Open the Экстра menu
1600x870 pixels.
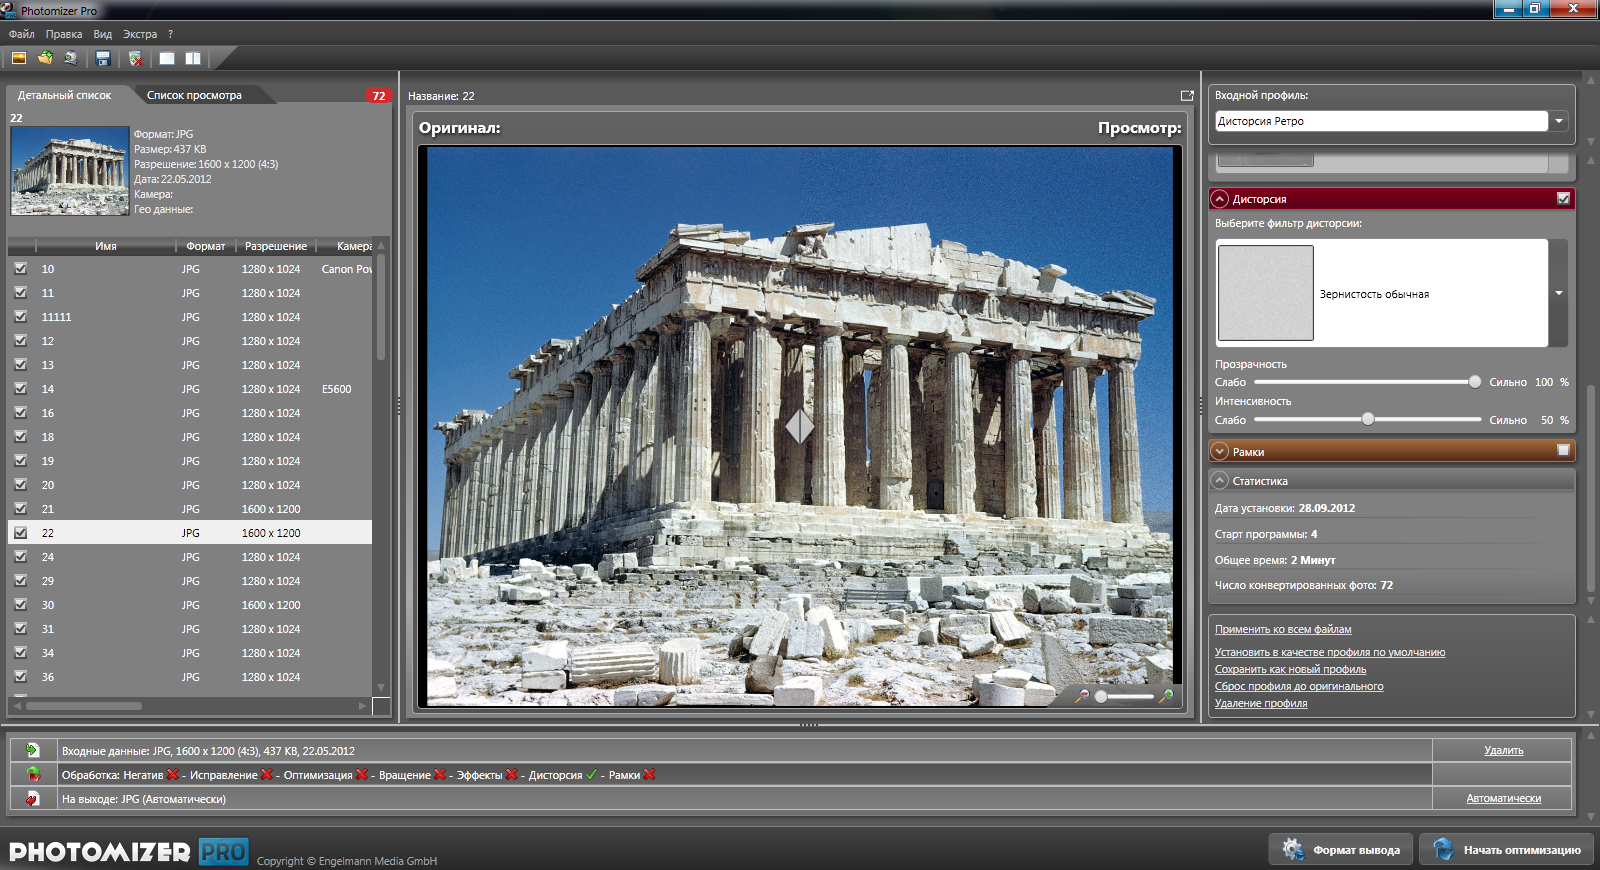click(140, 34)
